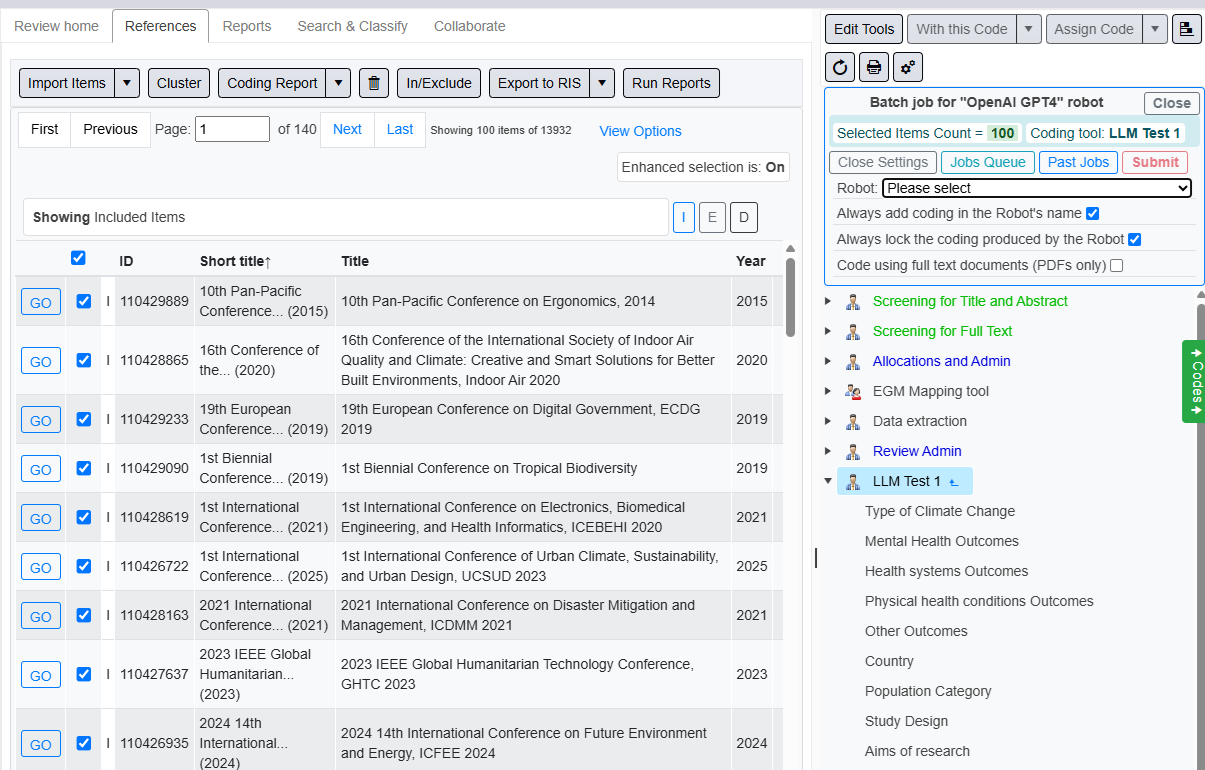The height and width of the screenshot is (770, 1205).
Task: Expand the Screening for Title and Abstract tree
Action: (x=827, y=301)
